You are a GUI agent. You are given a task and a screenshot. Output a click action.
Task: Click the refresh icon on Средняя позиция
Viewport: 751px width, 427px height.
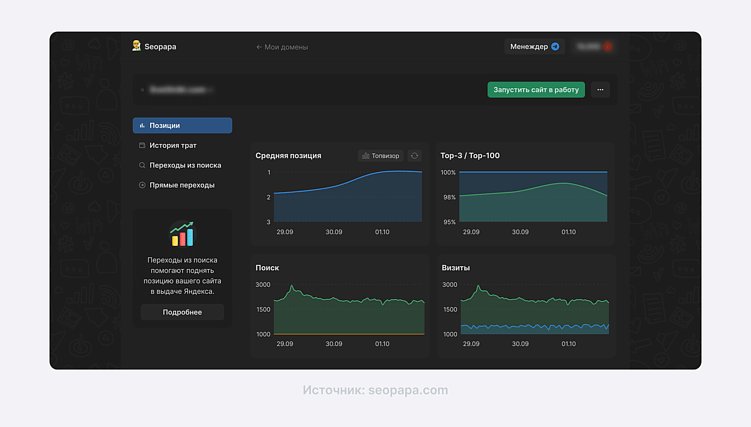click(x=414, y=156)
